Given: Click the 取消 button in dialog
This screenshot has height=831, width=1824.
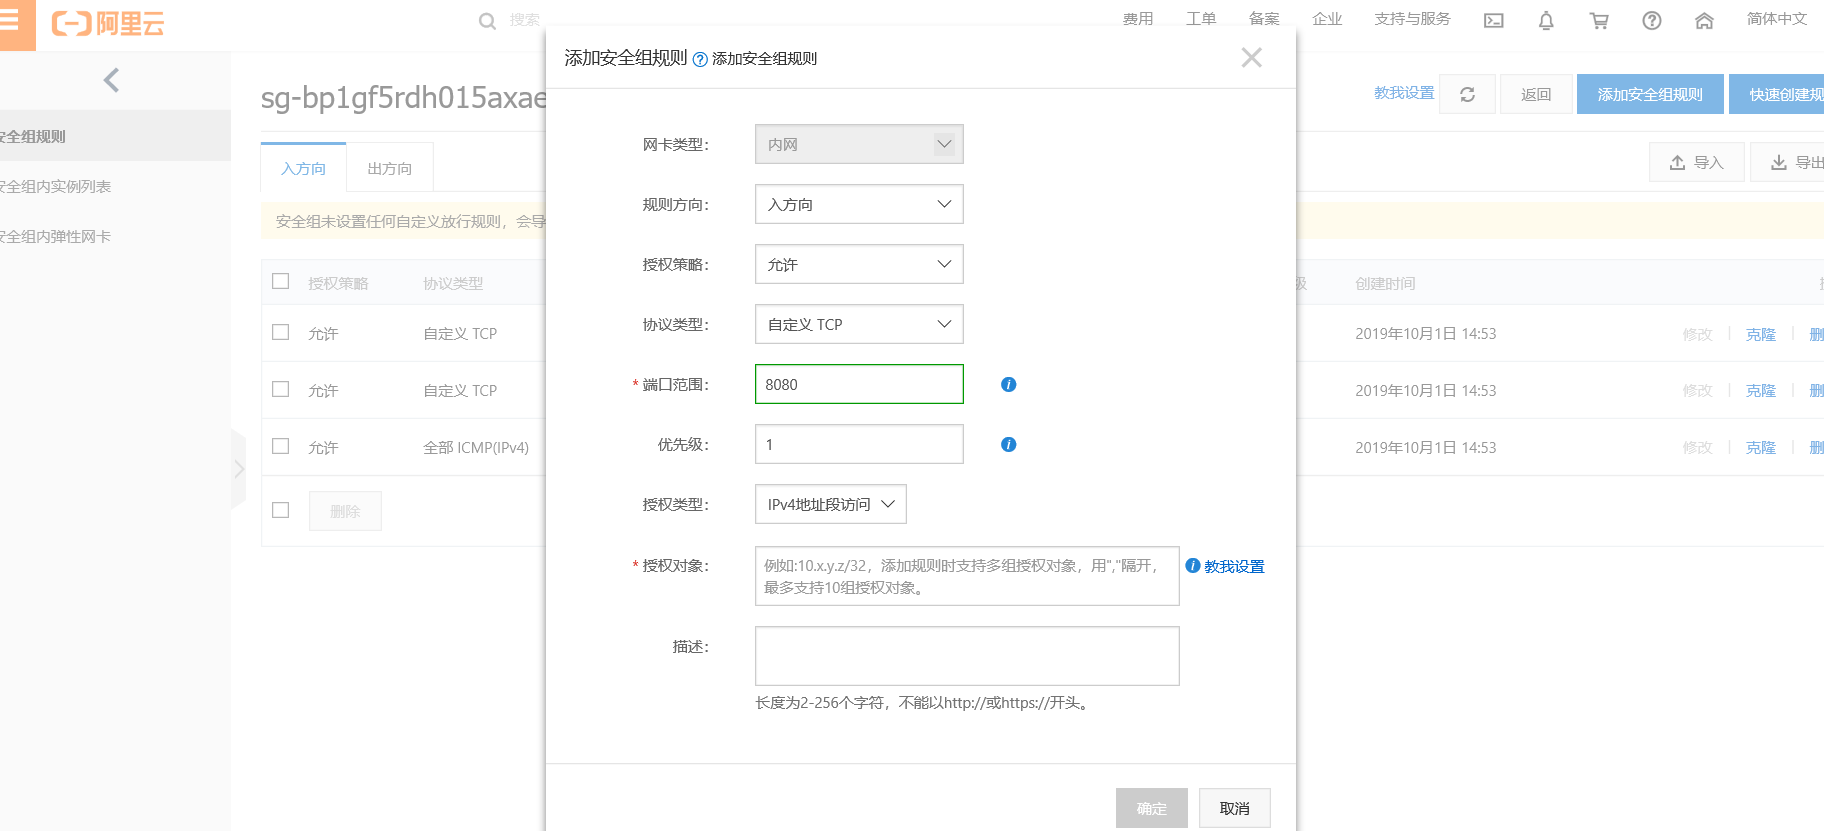Looking at the screenshot, I should point(1235,808).
